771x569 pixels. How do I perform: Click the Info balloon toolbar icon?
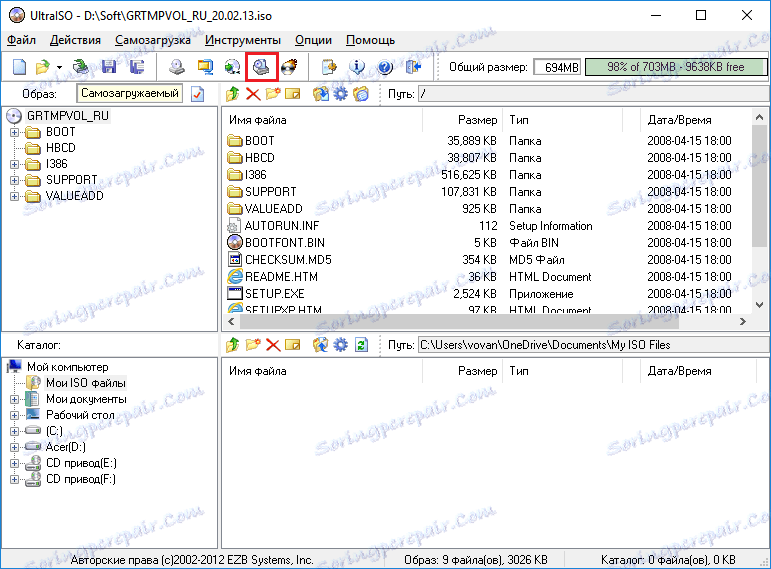point(357,67)
